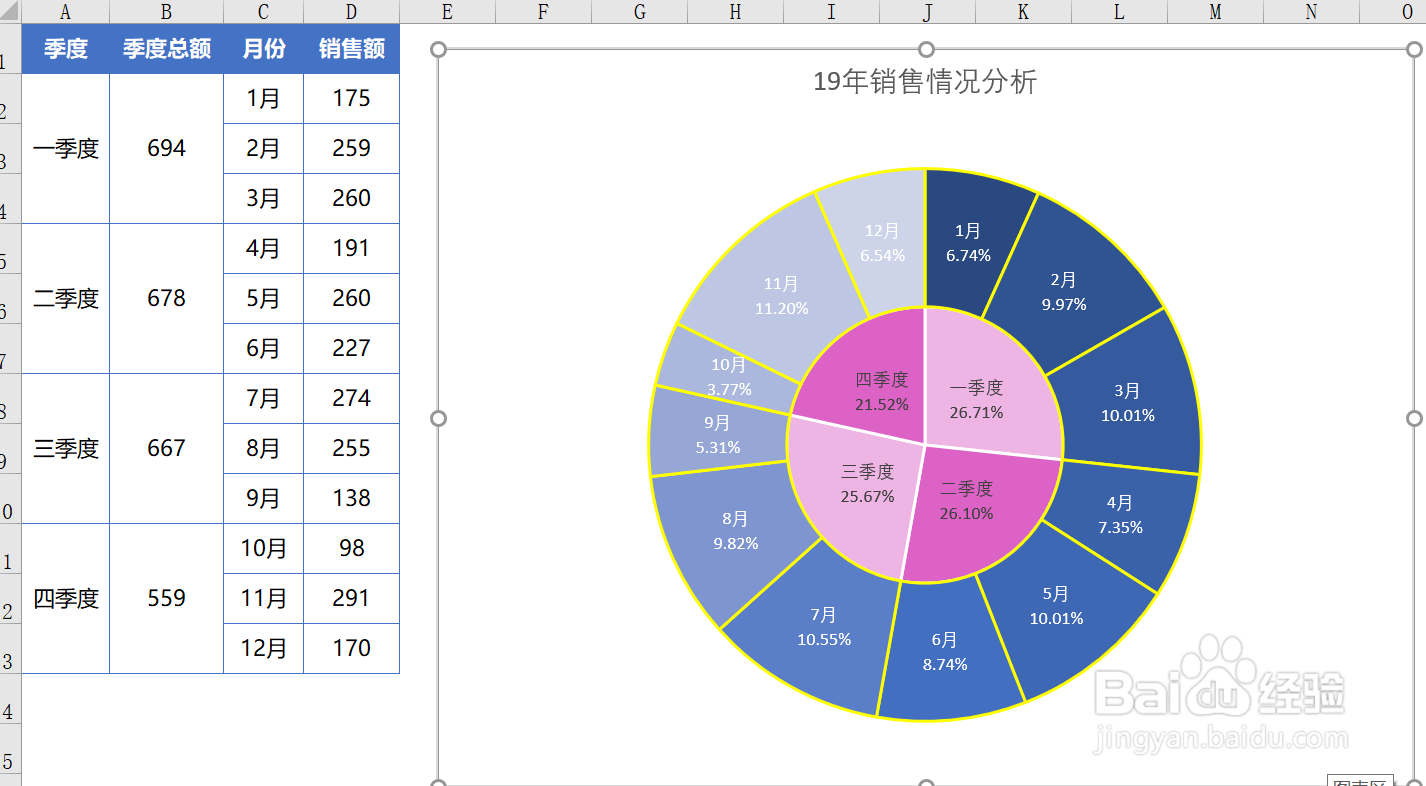Viewport: 1426px width, 786px height.
Task: Click the 2月 month cell in table
Action: (264, 149)
